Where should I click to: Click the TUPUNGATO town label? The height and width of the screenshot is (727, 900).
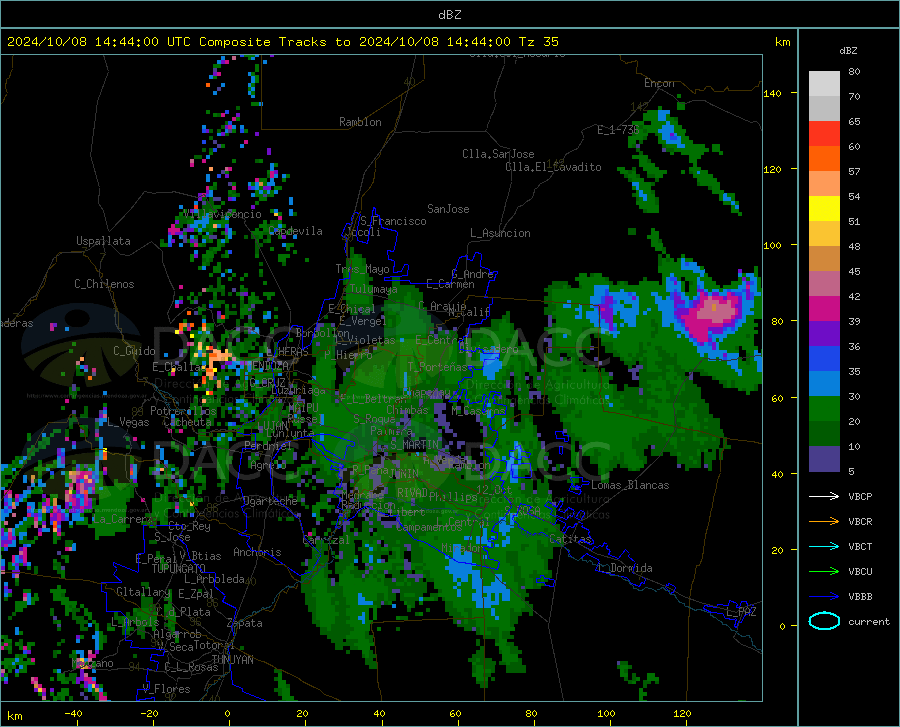tap(179, 569)
